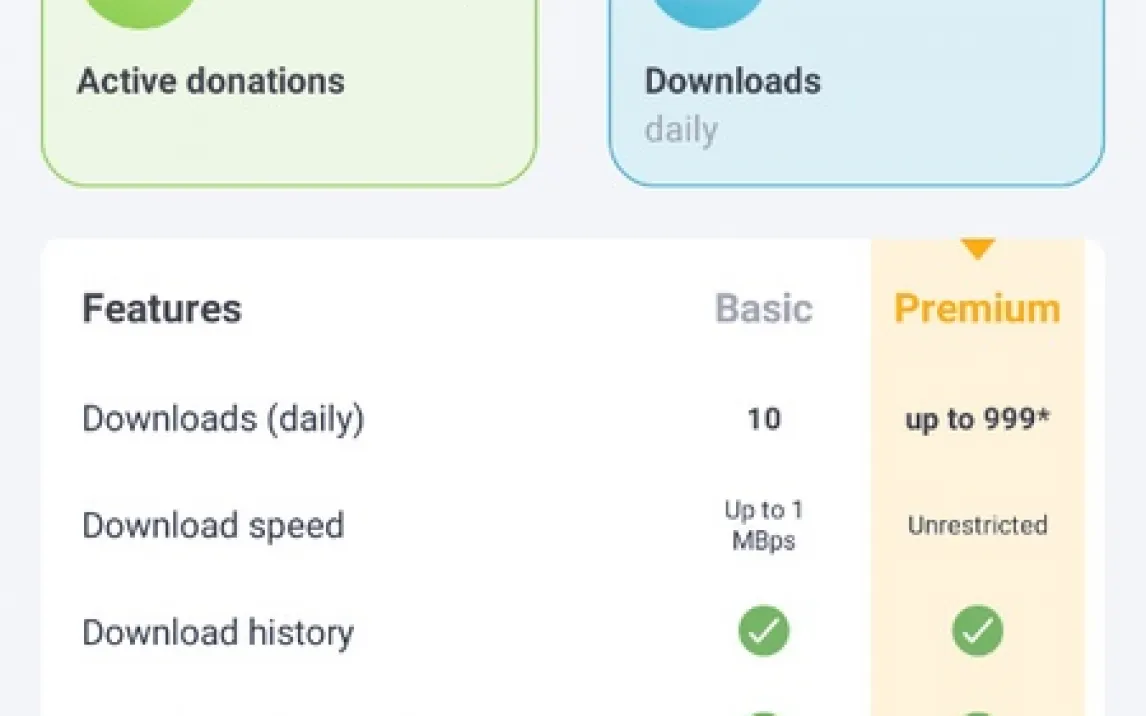The width and height of the screenshot is (1146, 716).
Task: Click the "daily" subtitle under Downloads
Action: 681,130
